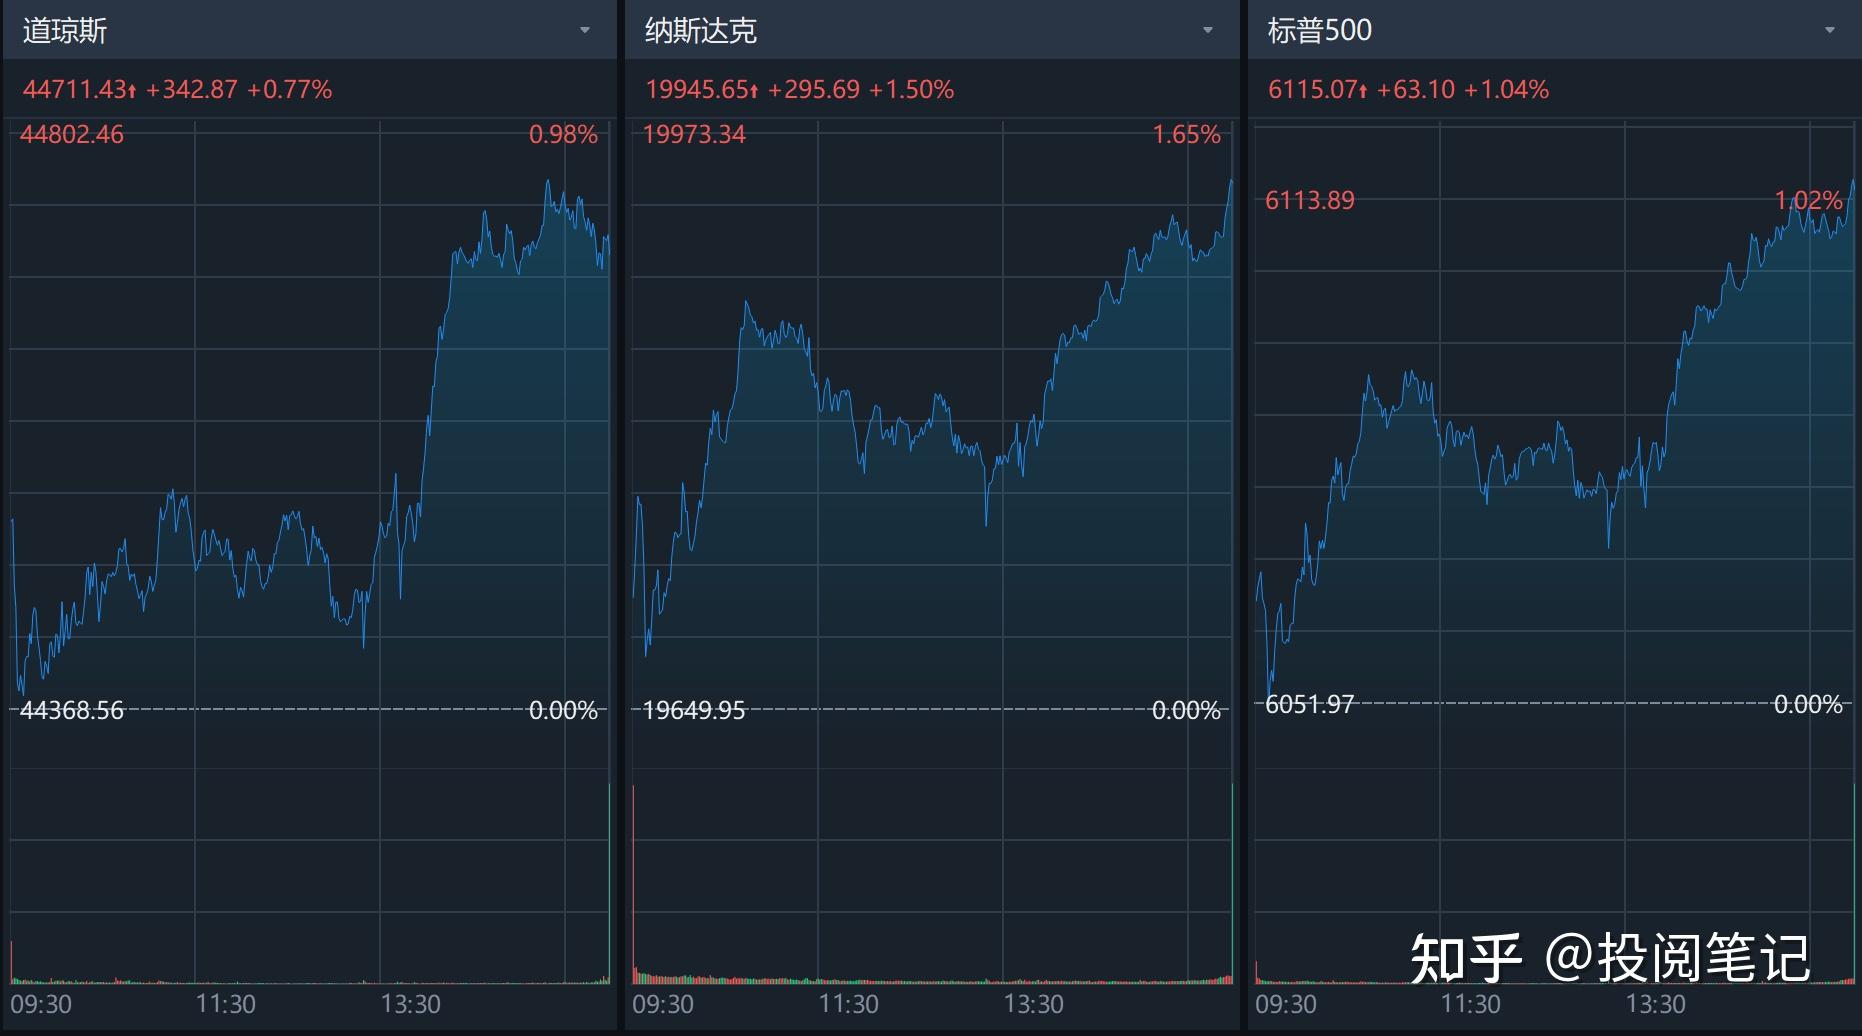Click the 标普500 percent change +1.04%
The image size is (1862, 1036).
[1506, 90]
